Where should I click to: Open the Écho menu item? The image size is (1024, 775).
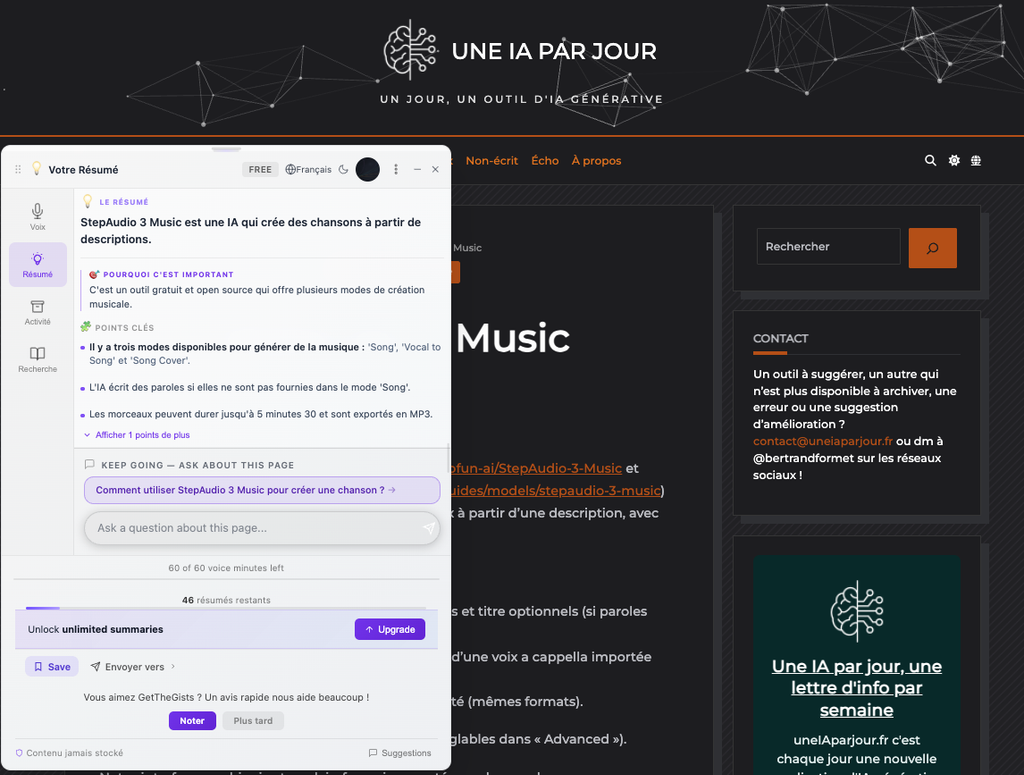pos(545,161)
